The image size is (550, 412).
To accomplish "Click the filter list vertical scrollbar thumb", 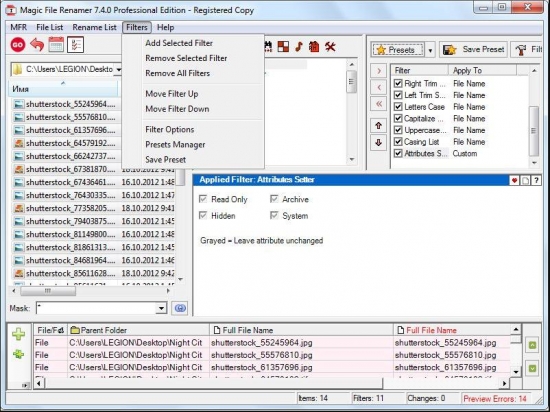I will point(534,131).
